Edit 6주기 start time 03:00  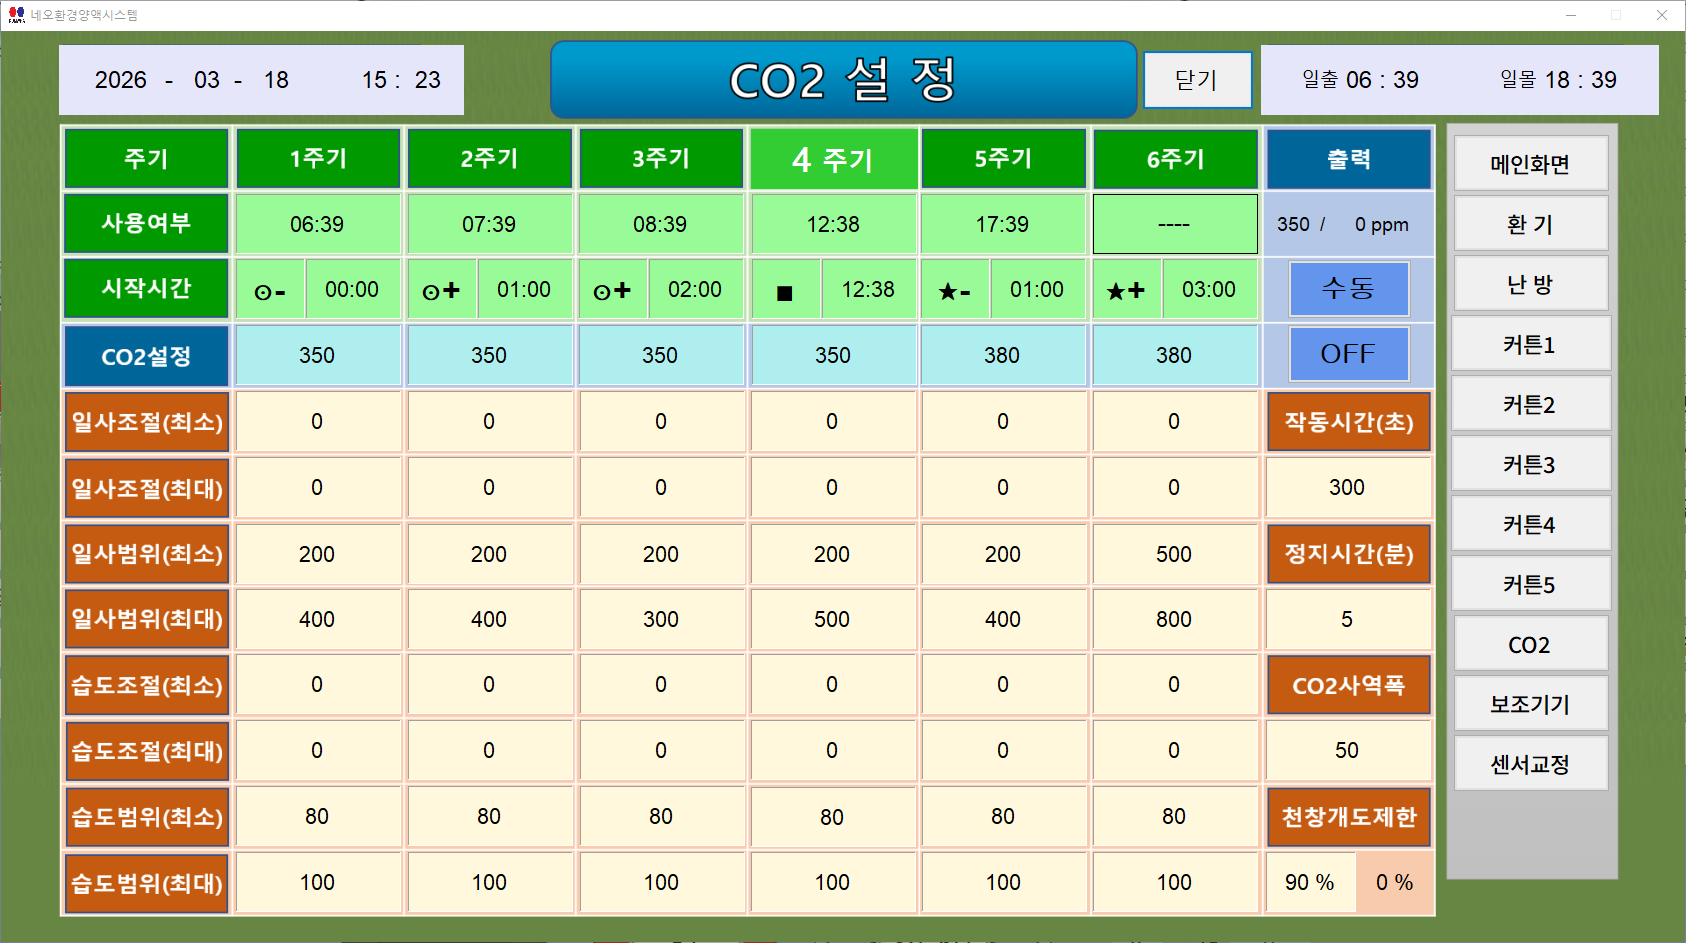(1209, 290)
